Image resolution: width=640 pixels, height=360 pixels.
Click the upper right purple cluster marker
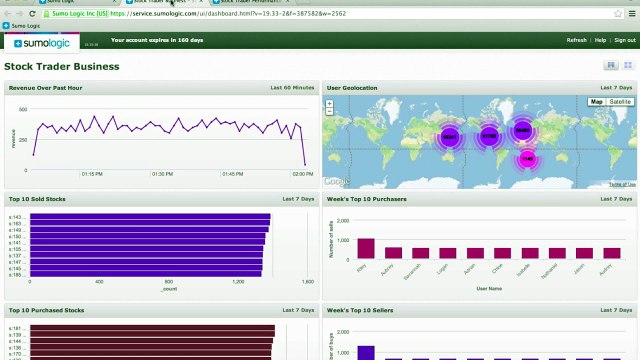pyautogui.click(x=522, y=131)
